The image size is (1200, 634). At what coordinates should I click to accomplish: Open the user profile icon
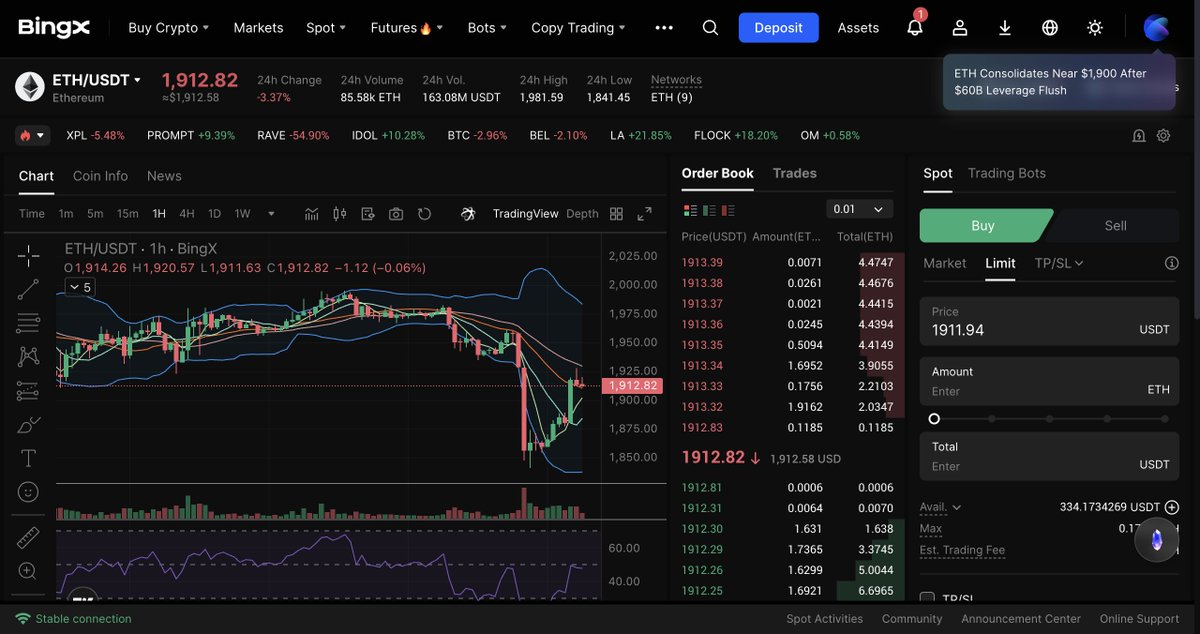[x=960, y=28]
